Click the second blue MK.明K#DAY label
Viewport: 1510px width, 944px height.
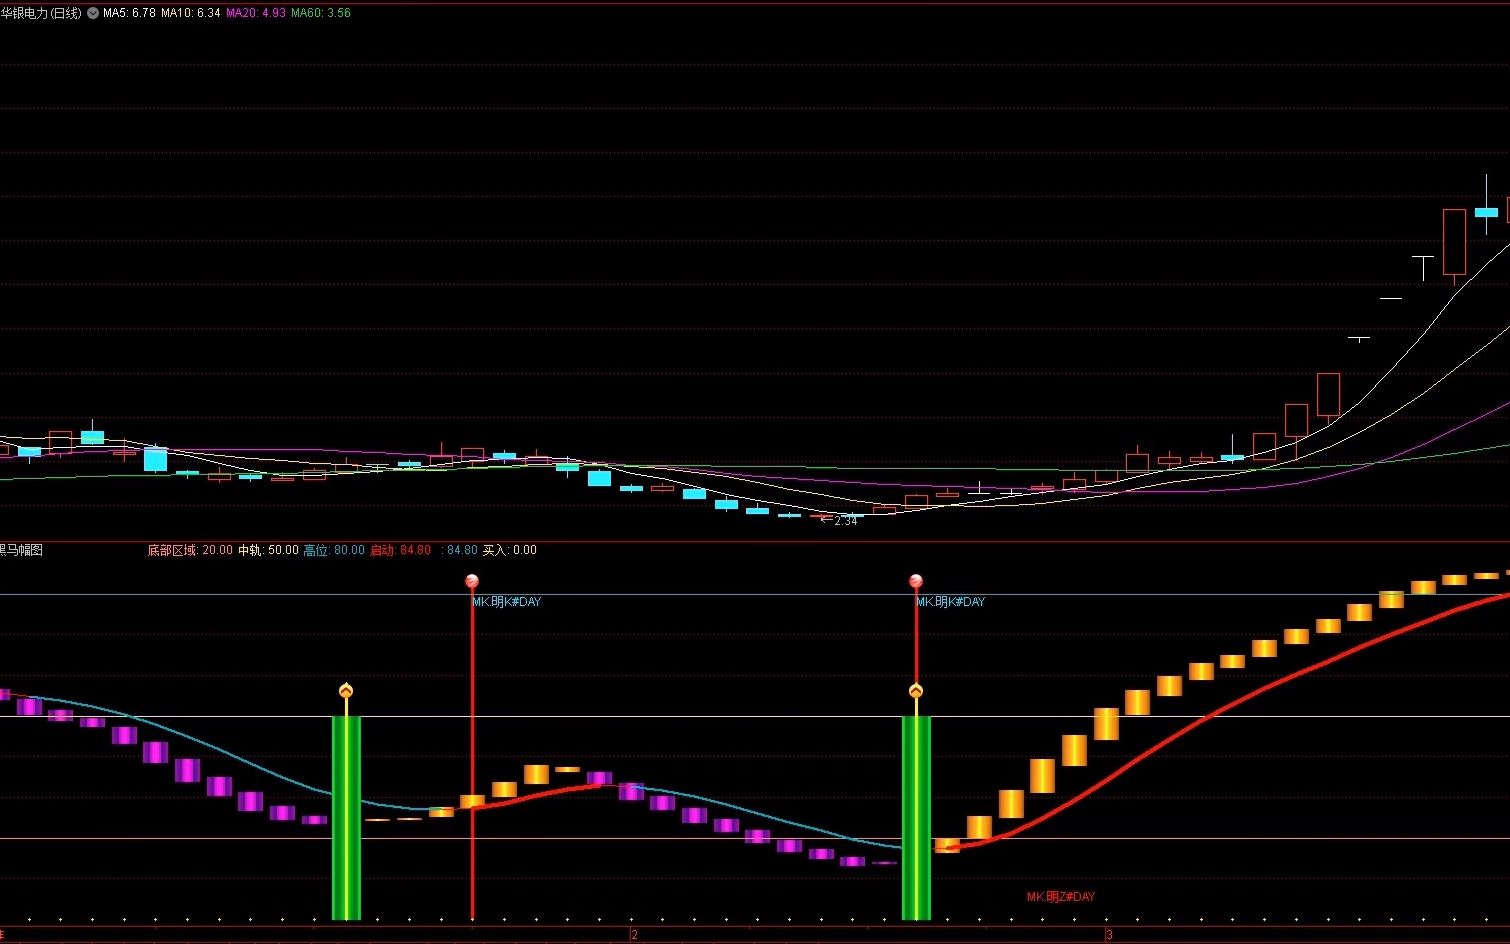click(x=951, y=602)
